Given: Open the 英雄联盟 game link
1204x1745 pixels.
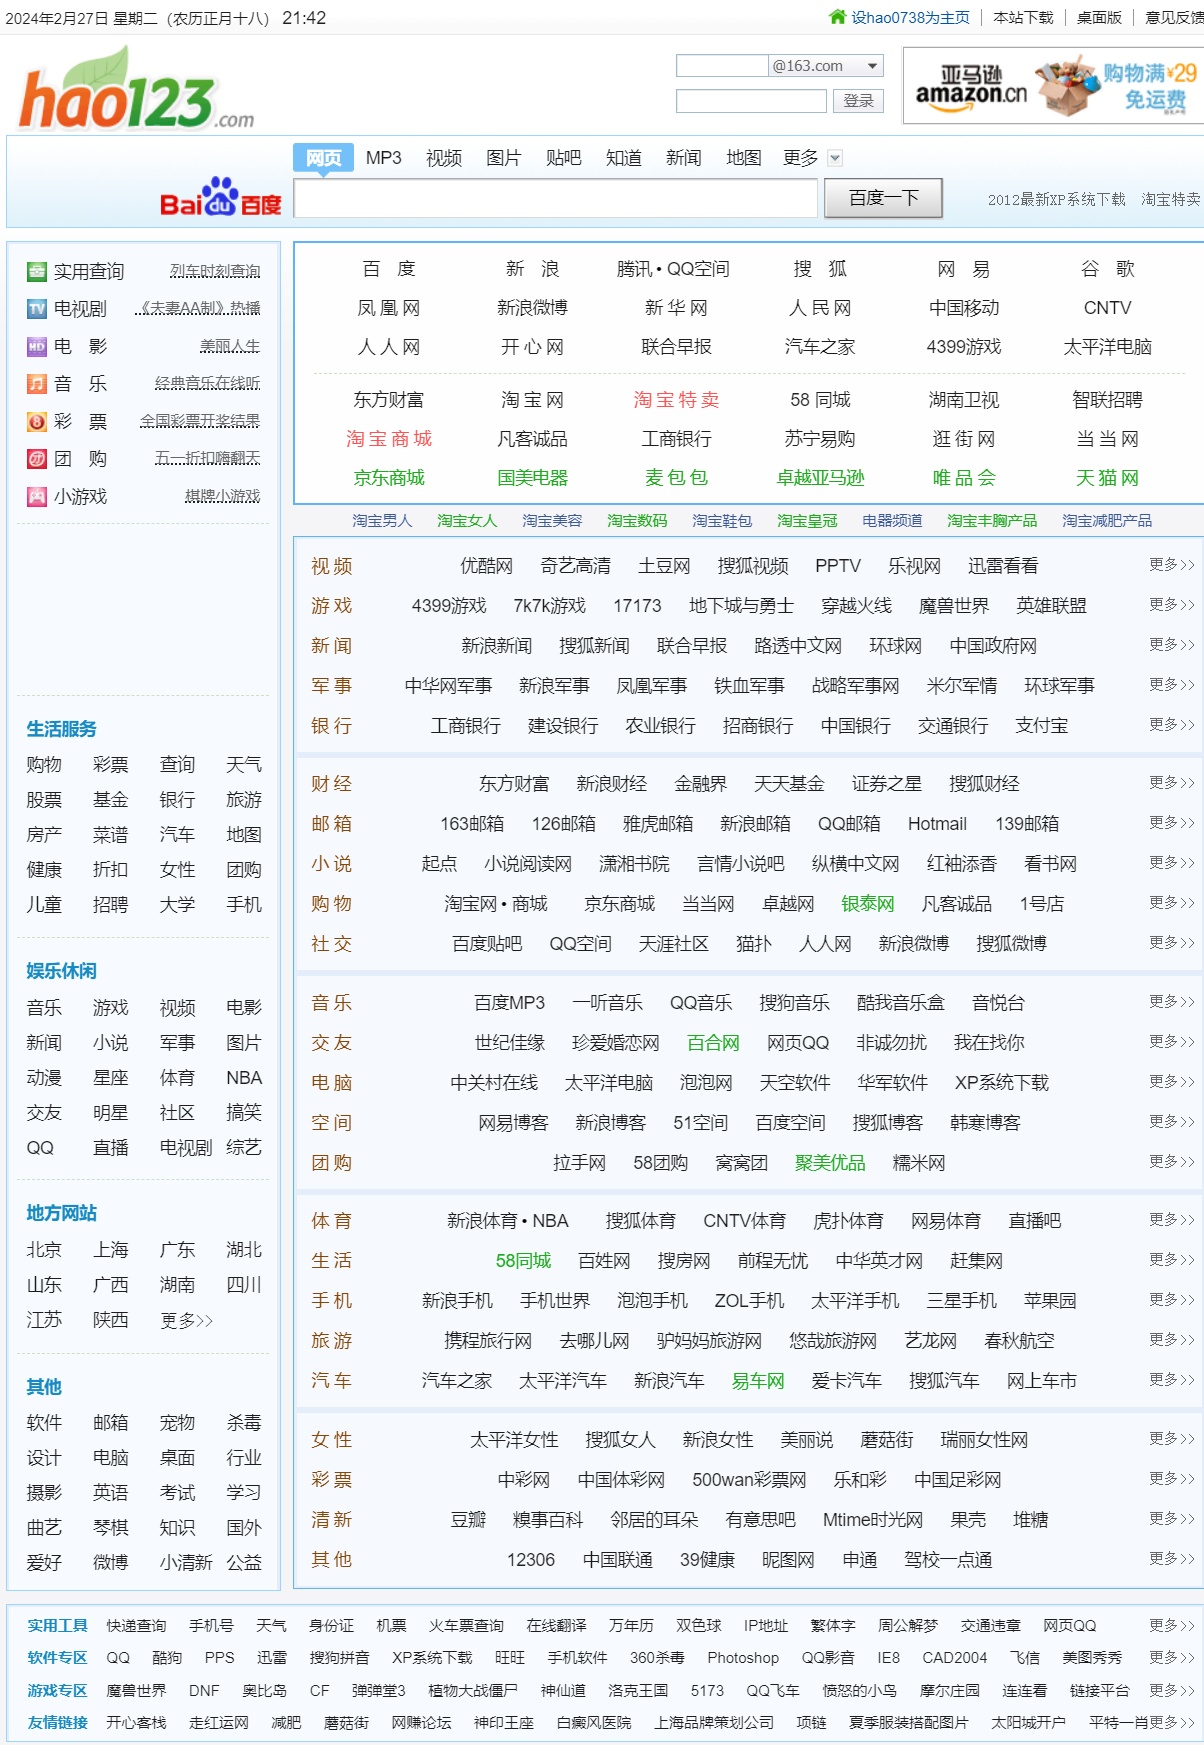Looking at the screenshot, I should click(x=1051, y=606).
